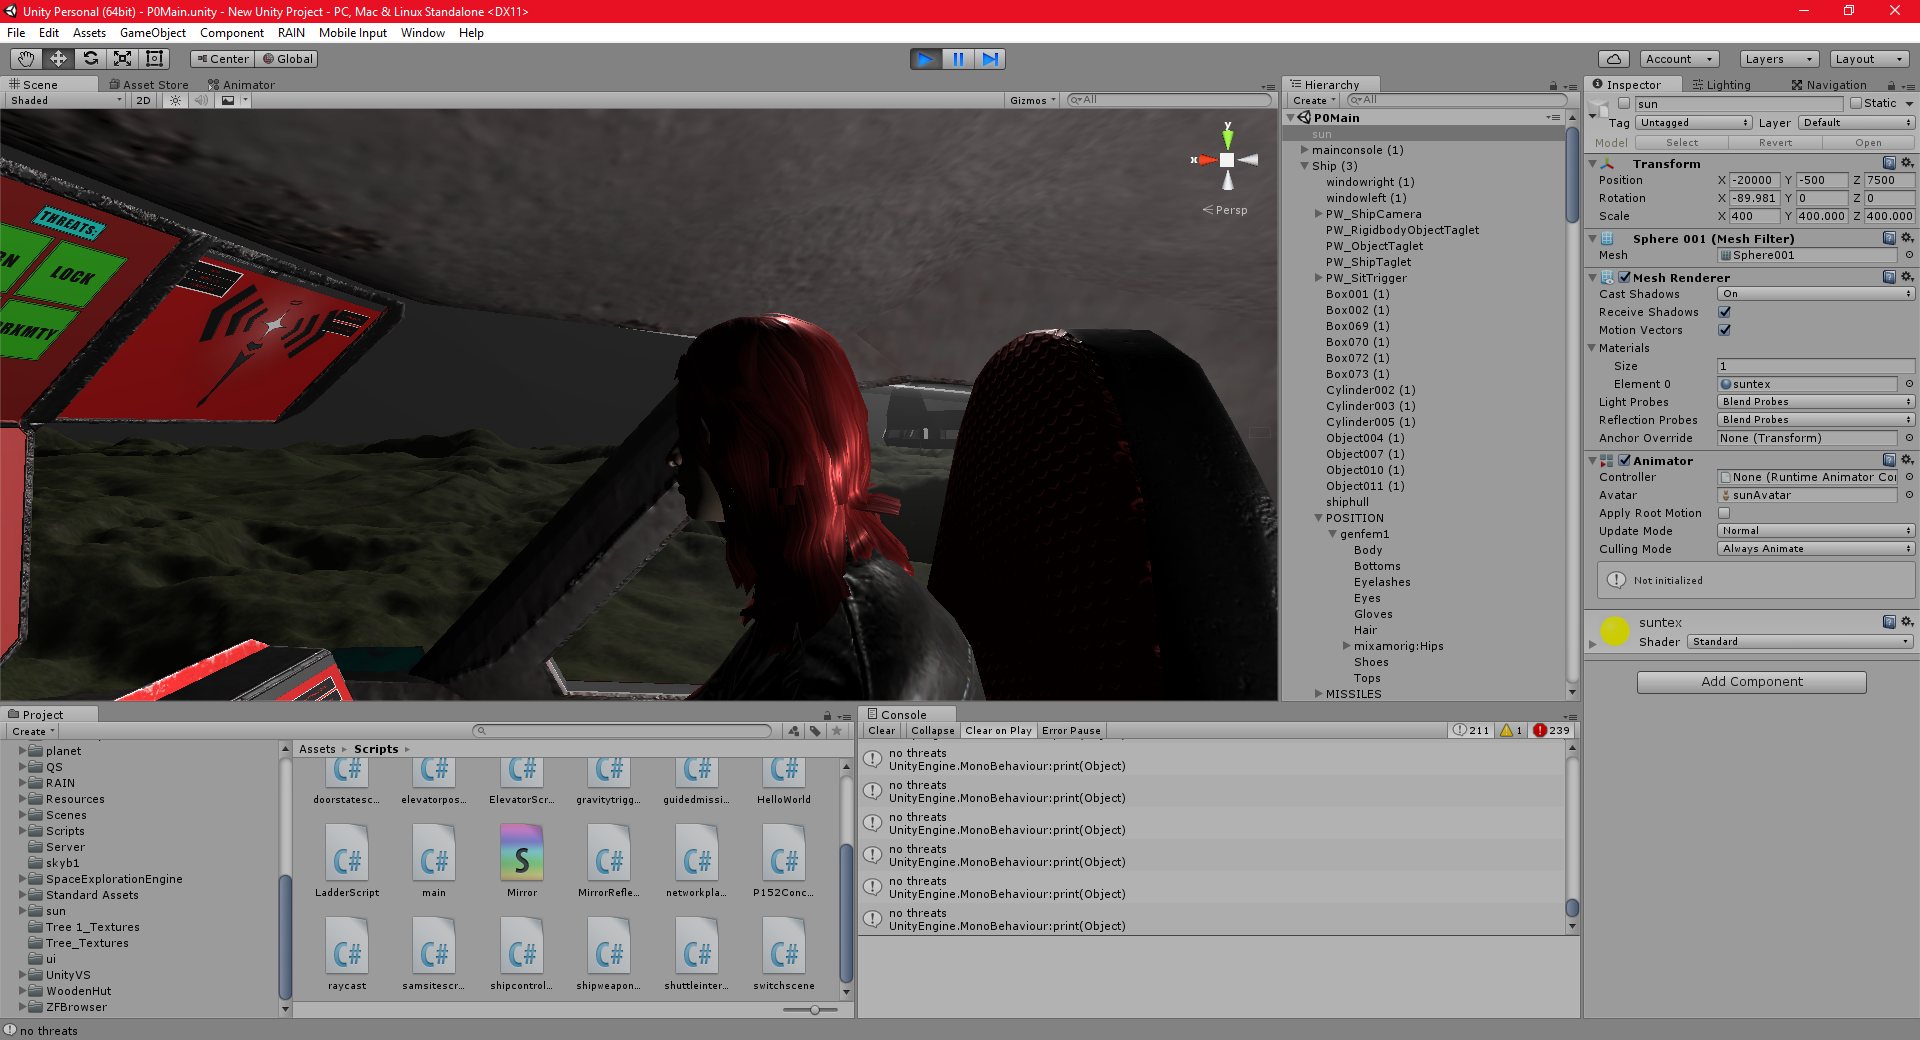
Task: Toggle the sun object active checkbox
Action: 1624,103
